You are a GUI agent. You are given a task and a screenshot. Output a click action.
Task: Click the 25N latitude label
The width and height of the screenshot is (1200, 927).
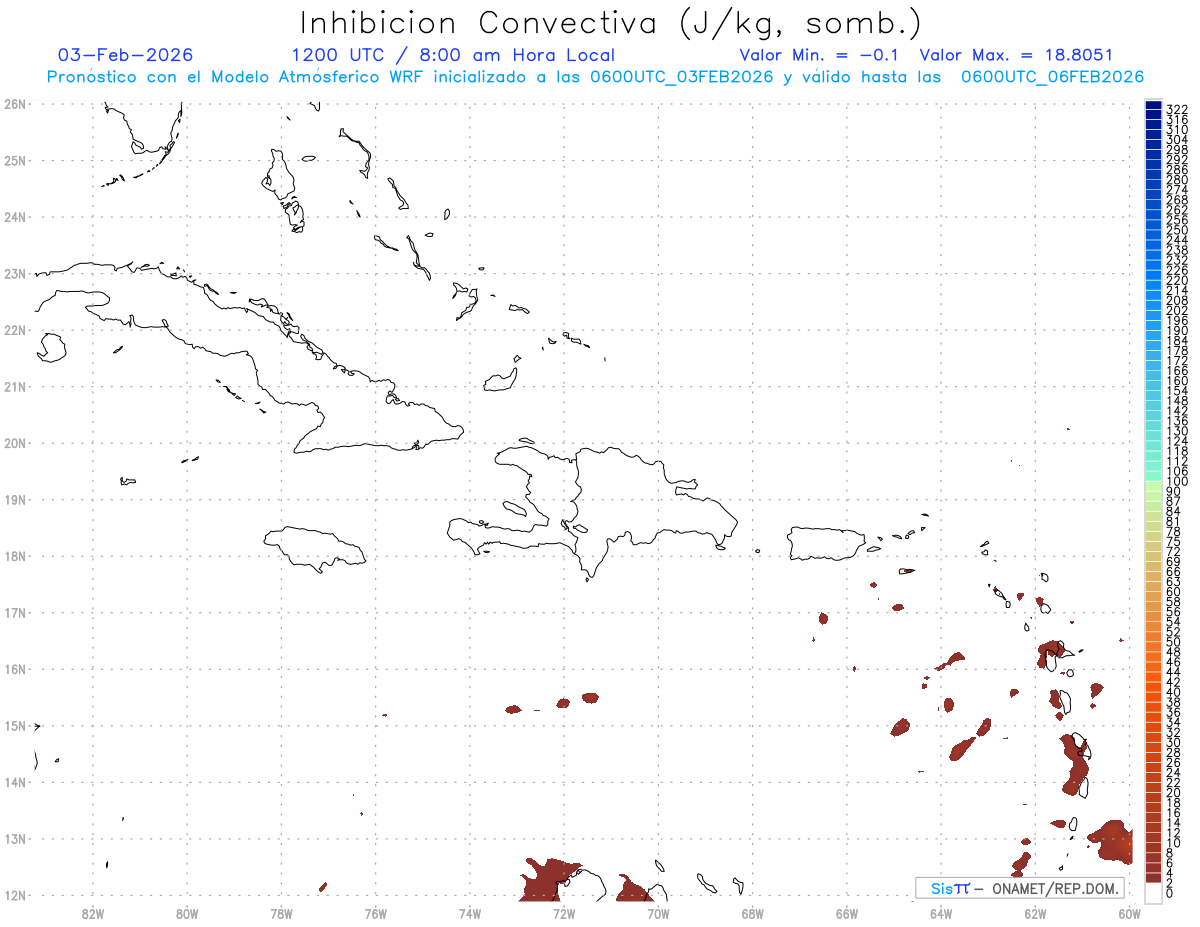(14, 160)
